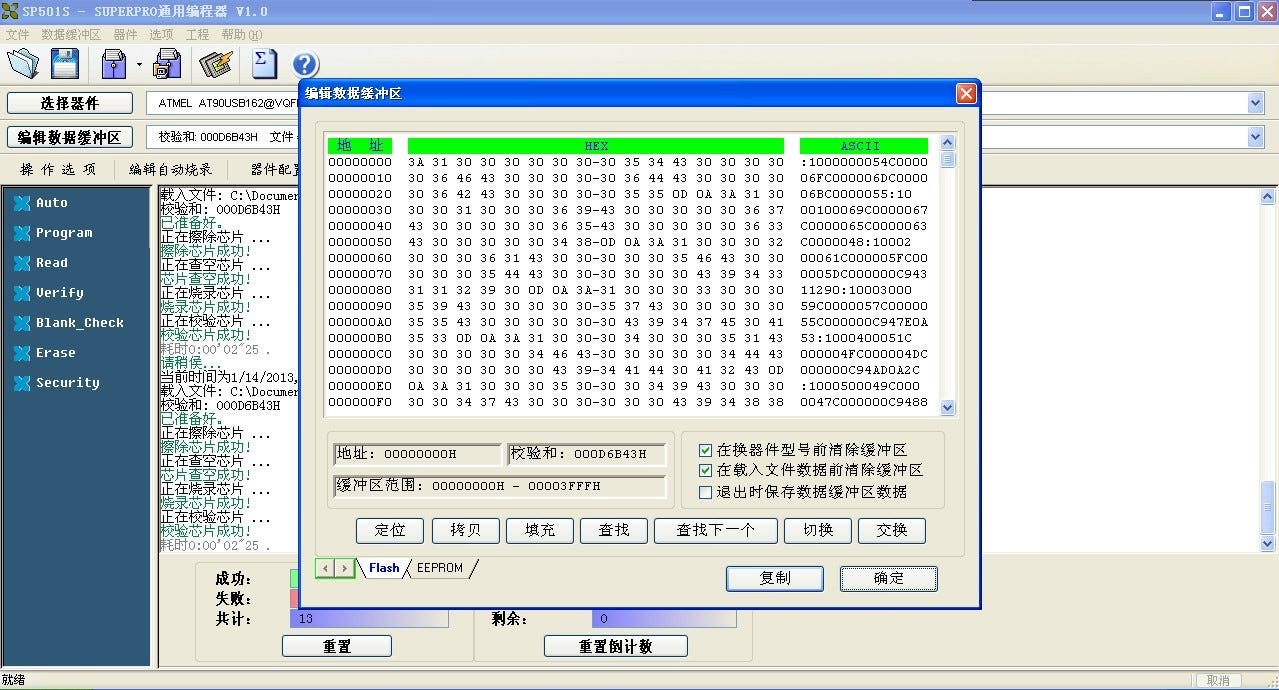Image resolution: width=1279 pixels, height=690 pixels.
Task: Open help with the blue question icon
Action: [305, 65]
